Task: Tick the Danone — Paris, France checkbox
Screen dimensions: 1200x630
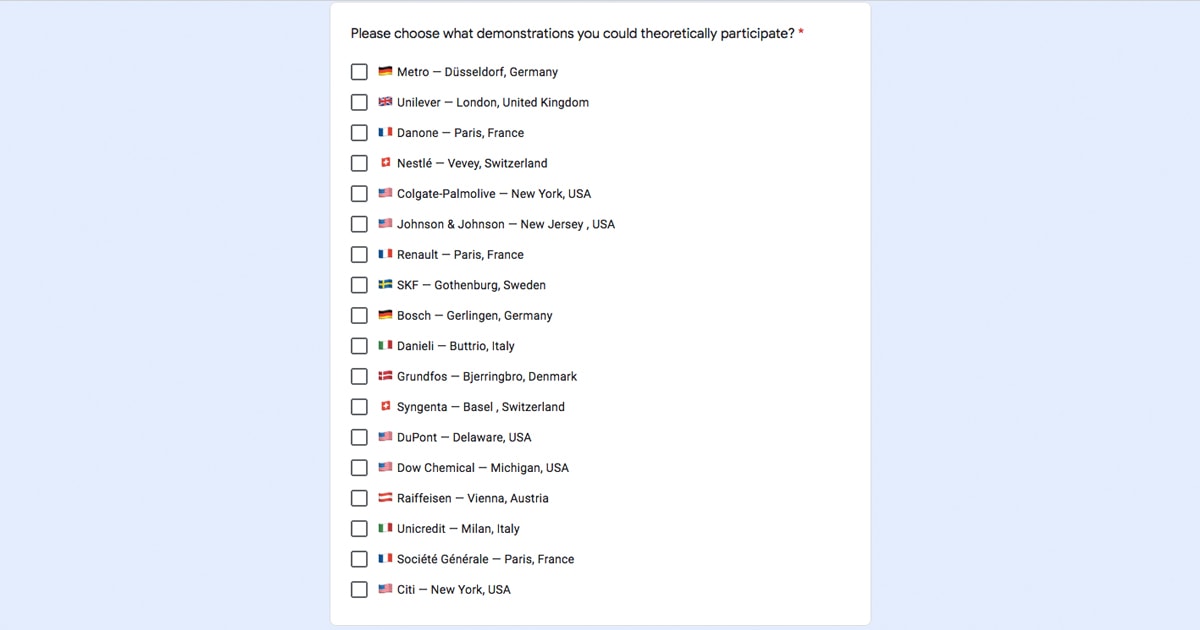Action: [359, 133]
